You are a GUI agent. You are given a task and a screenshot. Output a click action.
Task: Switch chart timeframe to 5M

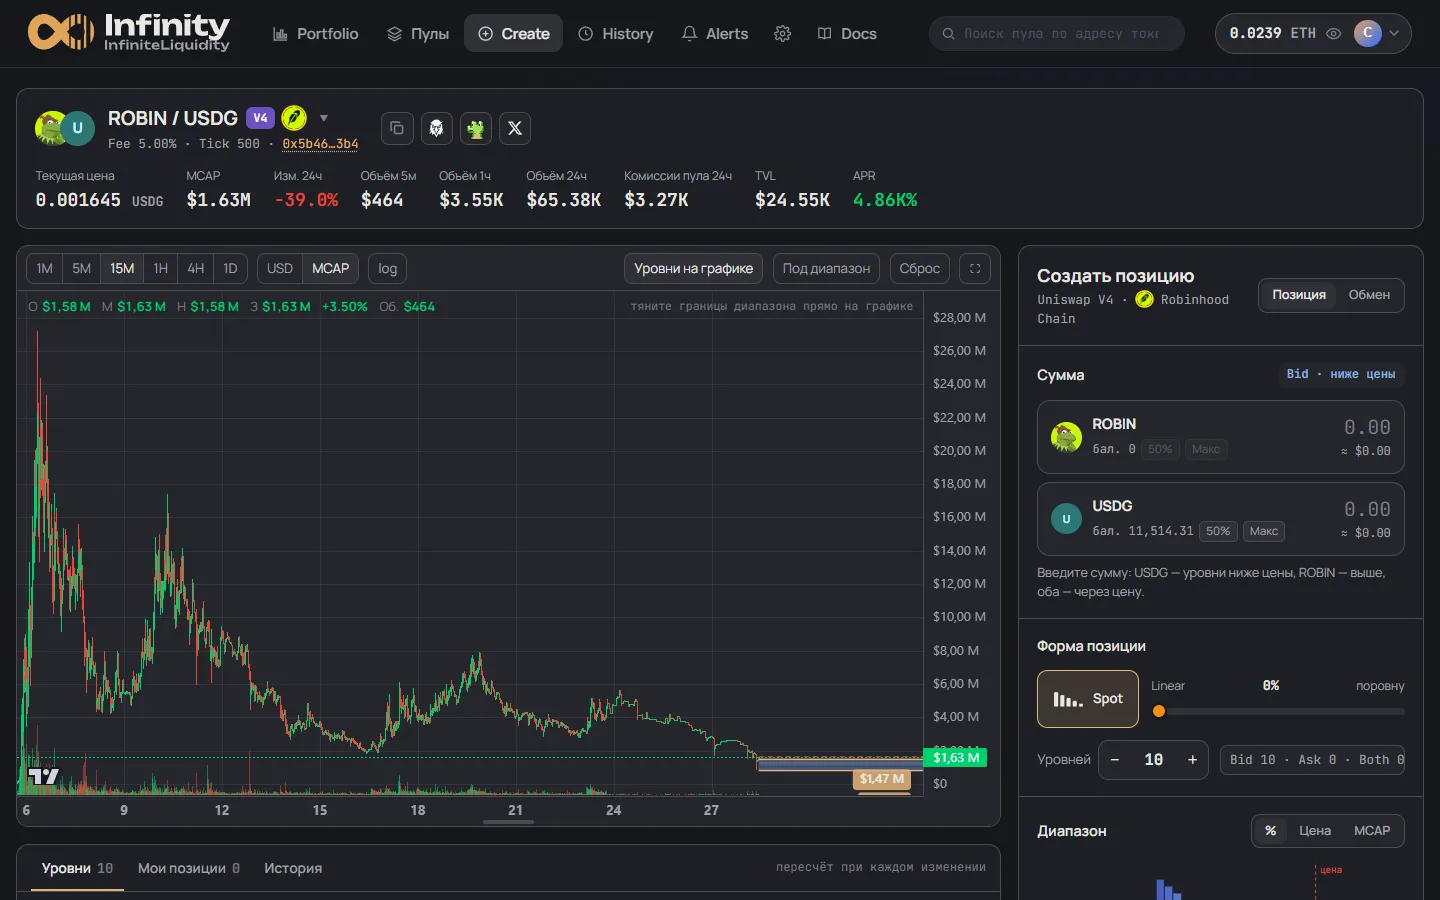(82, 268)
